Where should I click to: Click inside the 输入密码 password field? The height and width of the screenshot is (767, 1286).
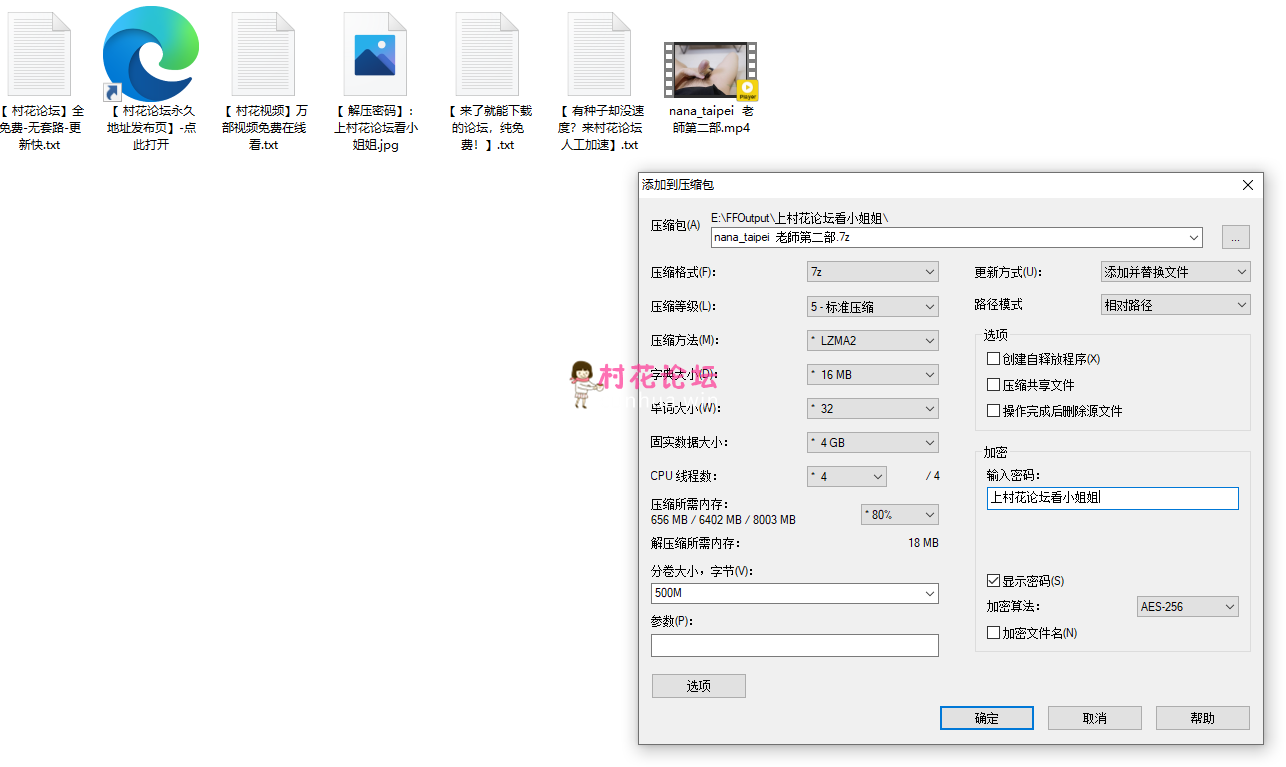pyautogui.click(x=1112, y=498)
